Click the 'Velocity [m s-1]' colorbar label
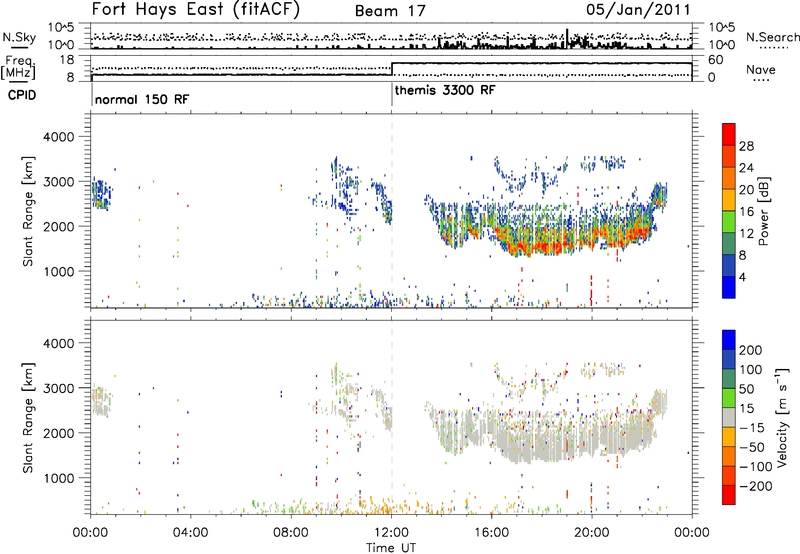 [x=782, y=418]
